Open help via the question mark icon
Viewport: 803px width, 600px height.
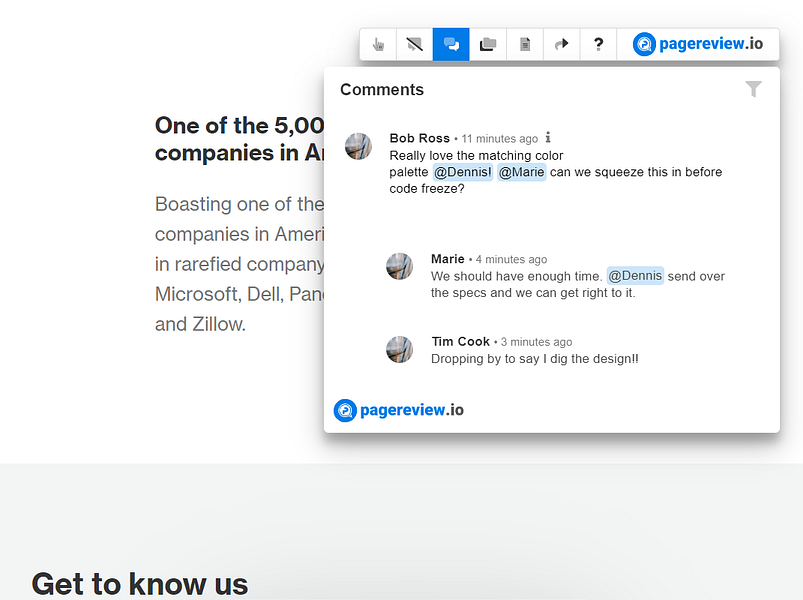tap(598, 44)
